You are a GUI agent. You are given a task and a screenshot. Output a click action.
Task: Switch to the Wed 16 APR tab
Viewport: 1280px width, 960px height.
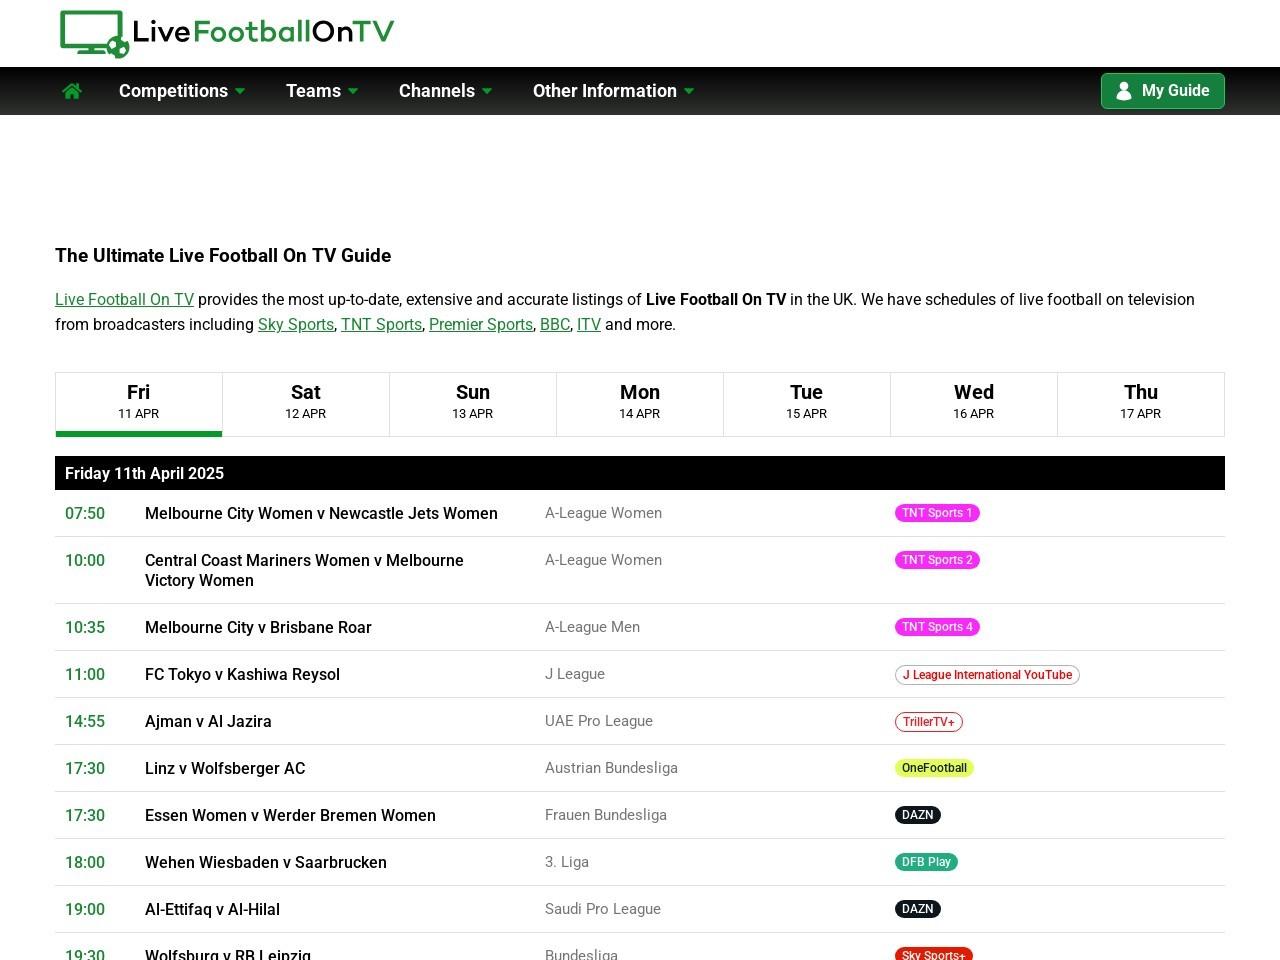(974, 404)
